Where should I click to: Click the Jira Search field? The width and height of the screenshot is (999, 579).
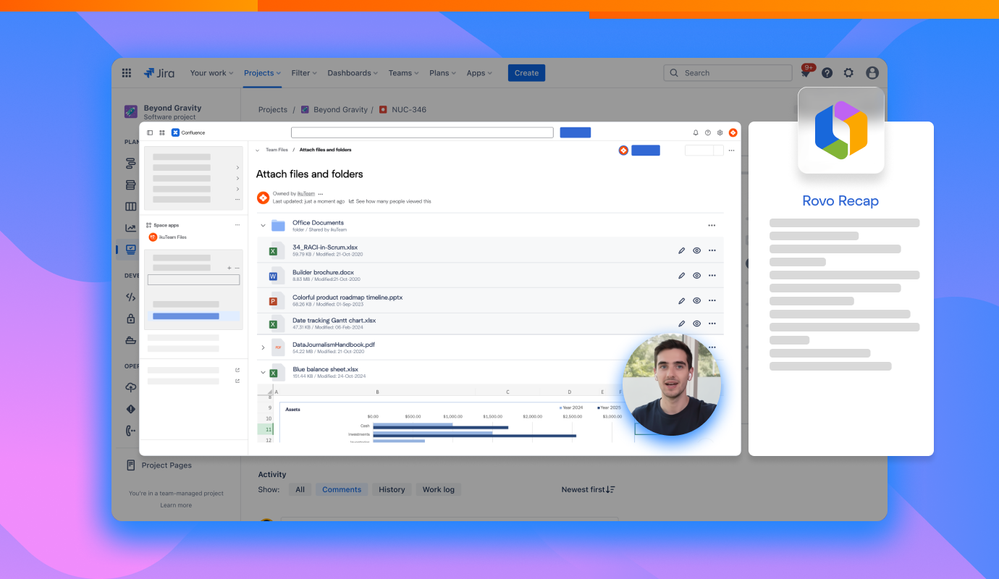point(728,73)
